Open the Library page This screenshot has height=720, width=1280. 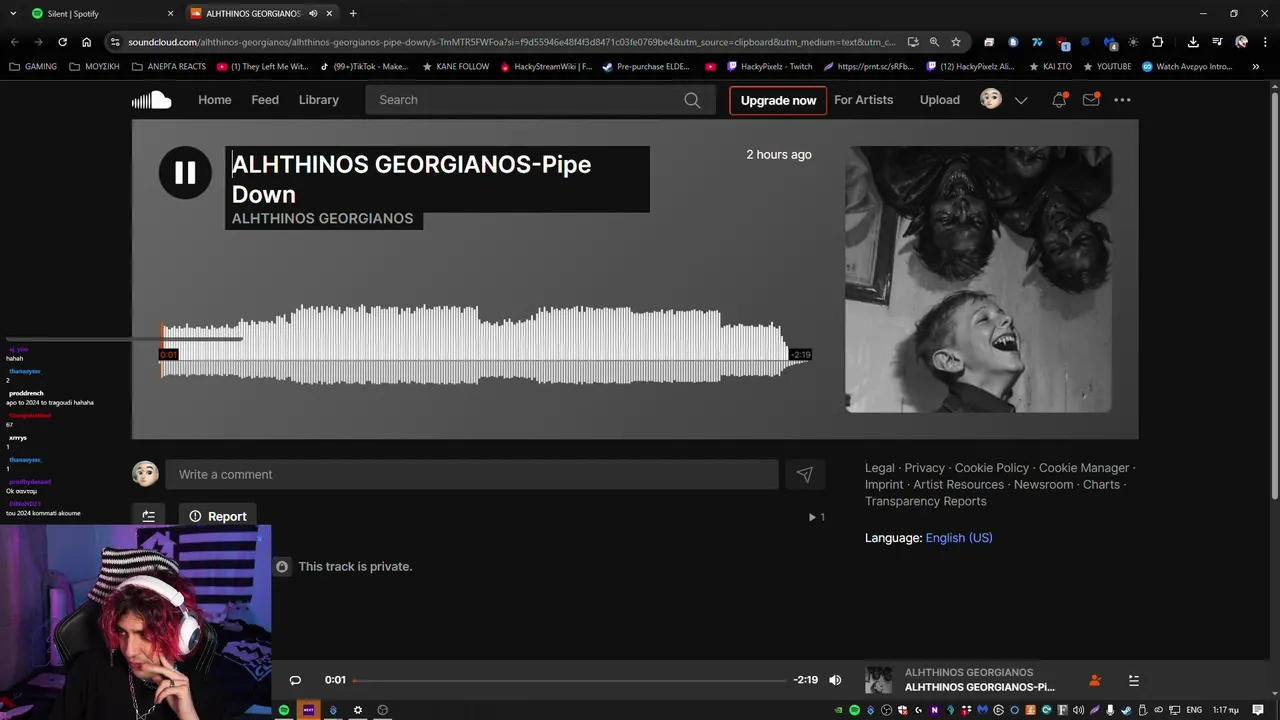318,100
